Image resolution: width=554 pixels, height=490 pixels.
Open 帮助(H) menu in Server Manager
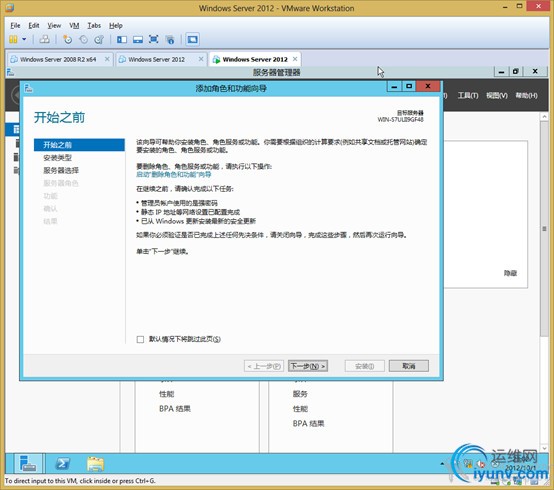point(526,95)
